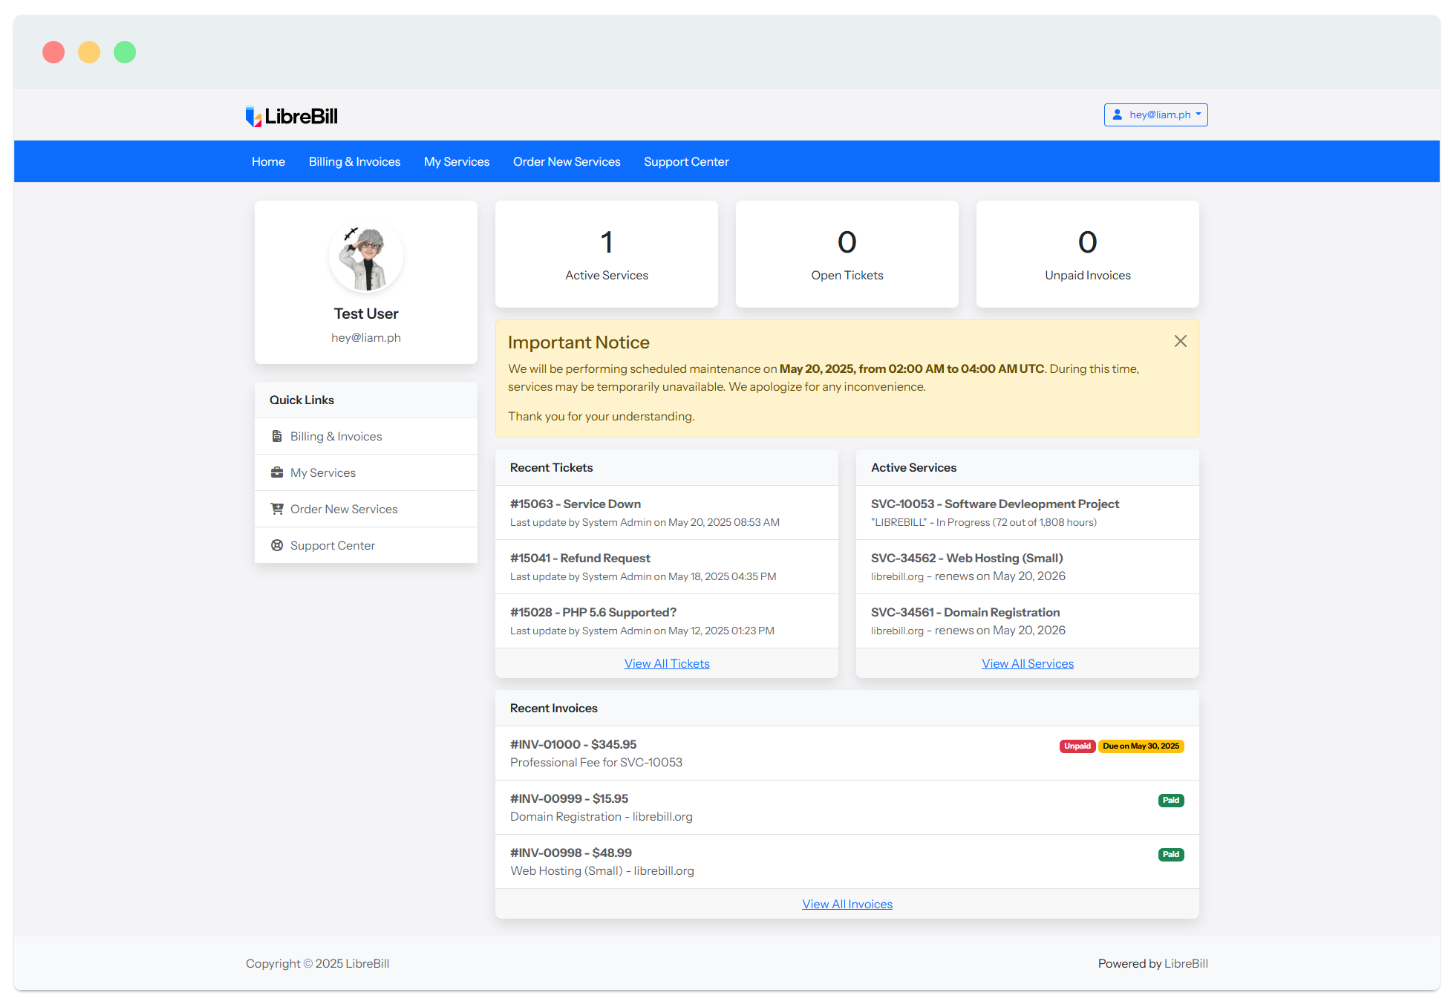Click the Paid badge on INV-00998
The width and height of the screenshot is (1453, 1007).
(1171, 854)
